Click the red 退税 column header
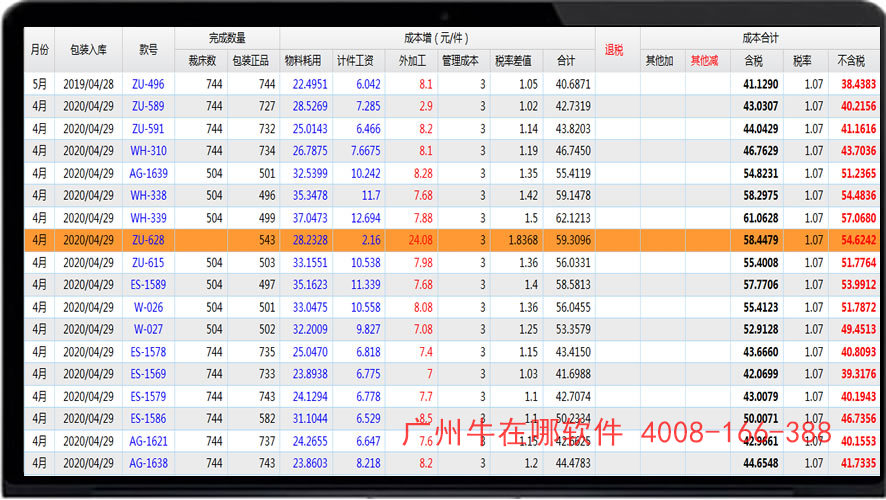The width and height of the screenshot is (886, 500). point(614,50)
